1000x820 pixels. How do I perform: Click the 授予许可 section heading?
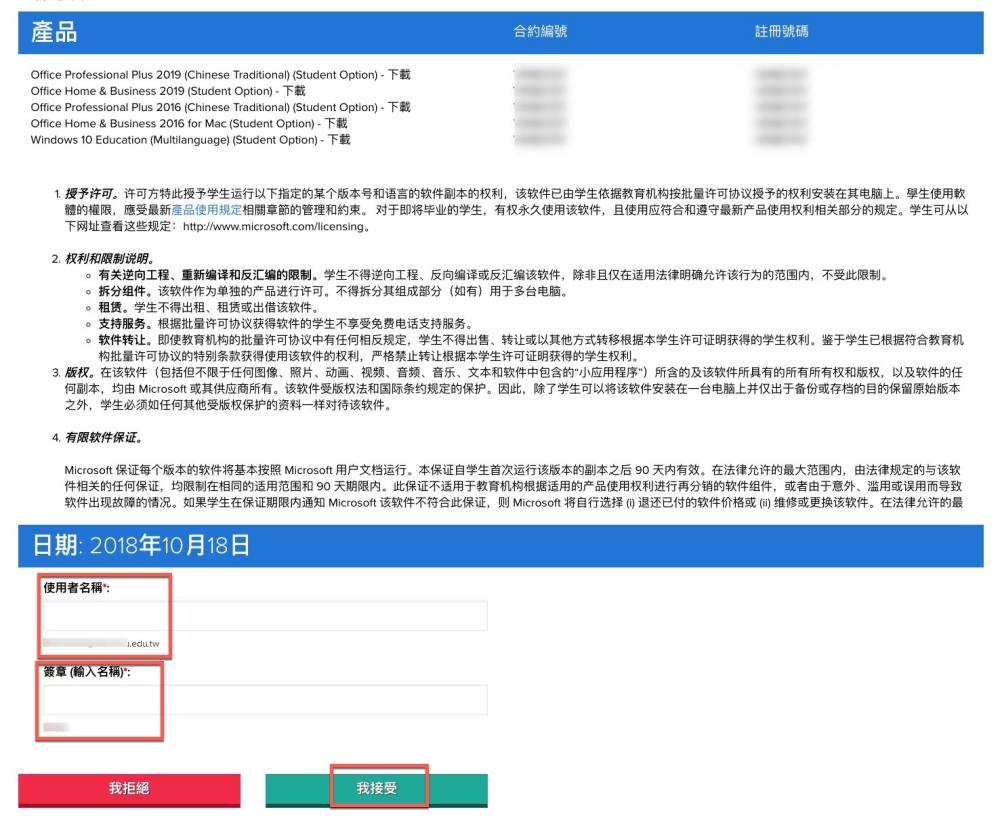[x=91, y=194]
